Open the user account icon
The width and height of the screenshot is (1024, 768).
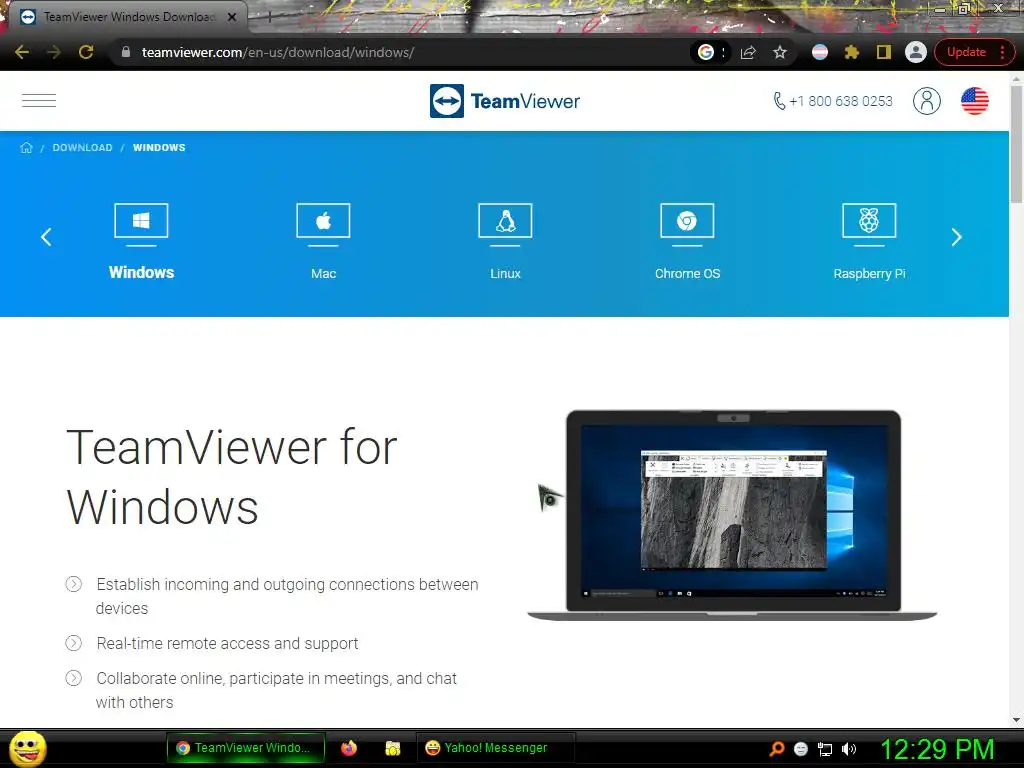927,101
